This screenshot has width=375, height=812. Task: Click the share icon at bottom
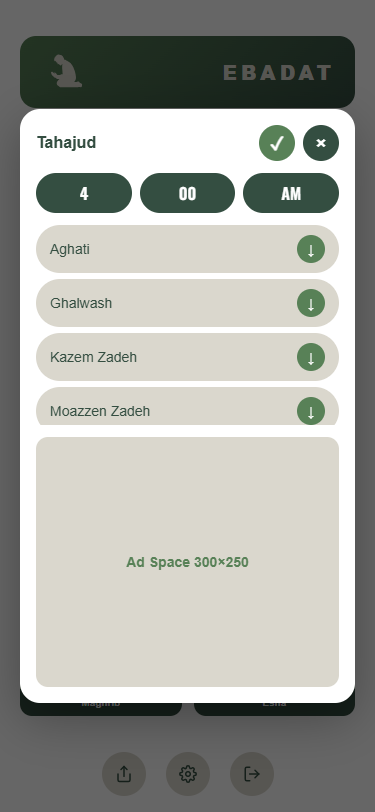tap(124, 774)
